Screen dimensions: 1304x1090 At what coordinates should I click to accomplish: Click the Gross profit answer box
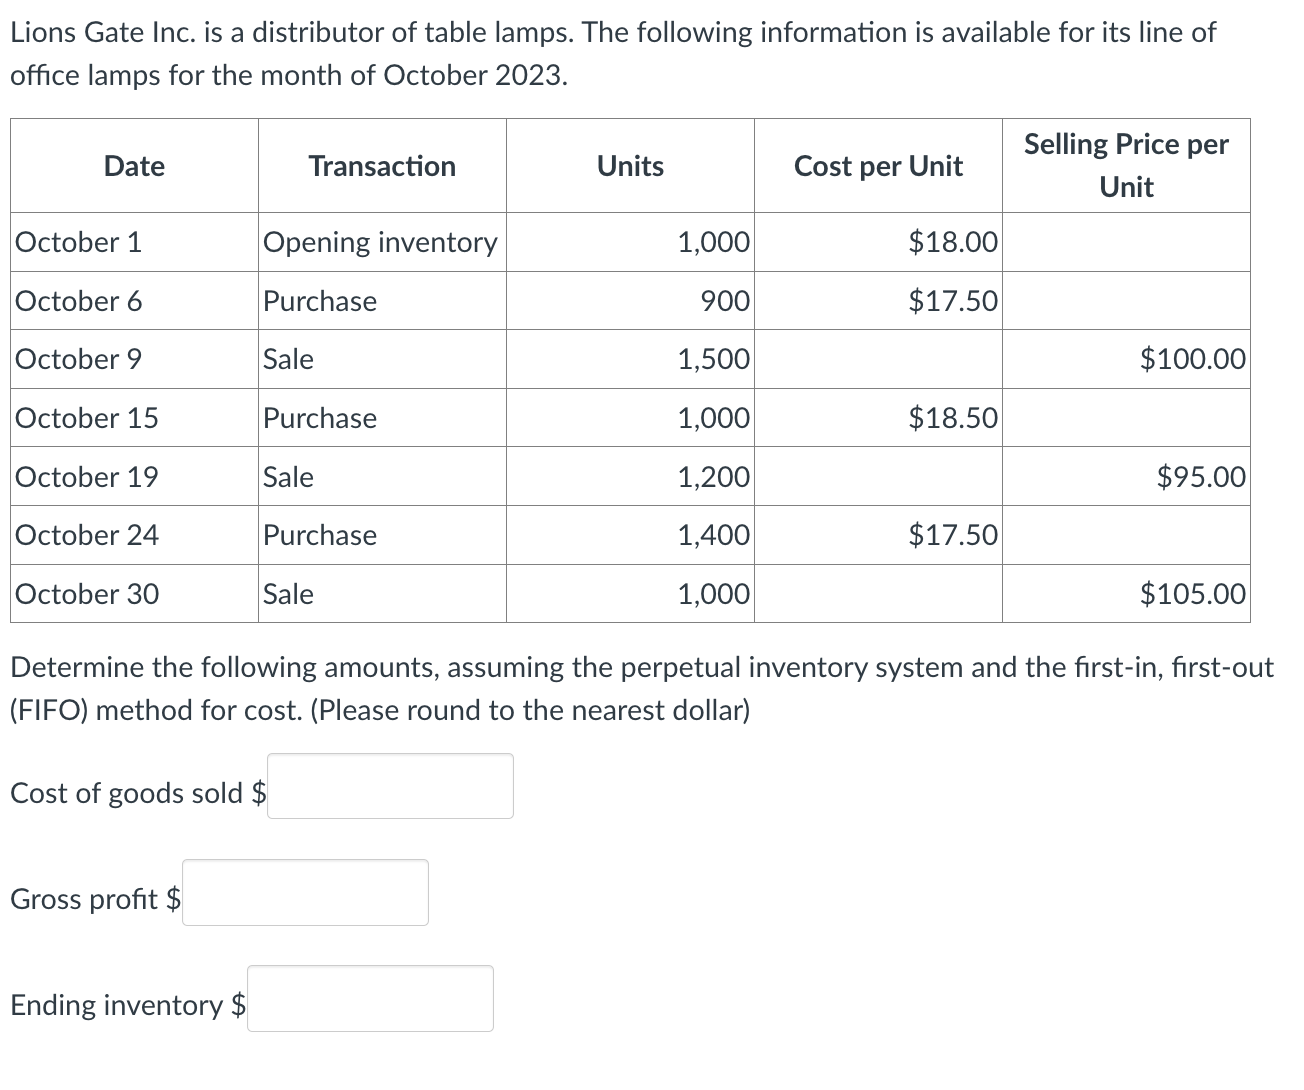[x=305, y=892]
